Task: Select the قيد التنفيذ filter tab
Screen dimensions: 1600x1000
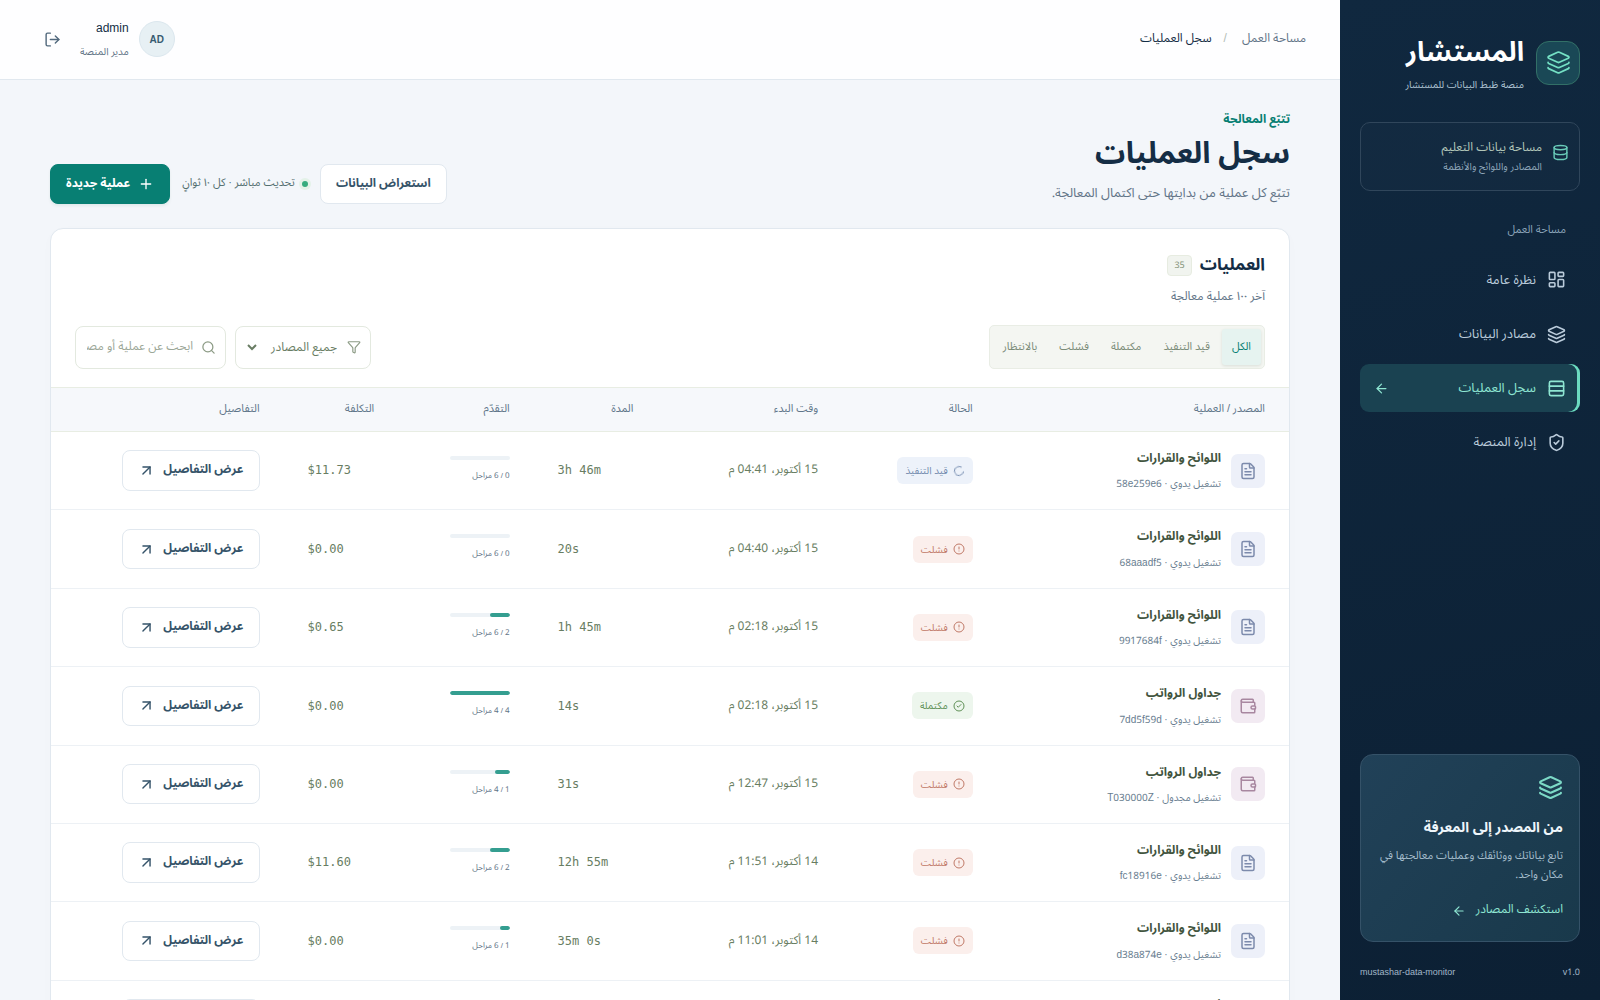Action: pos(1187,347)
